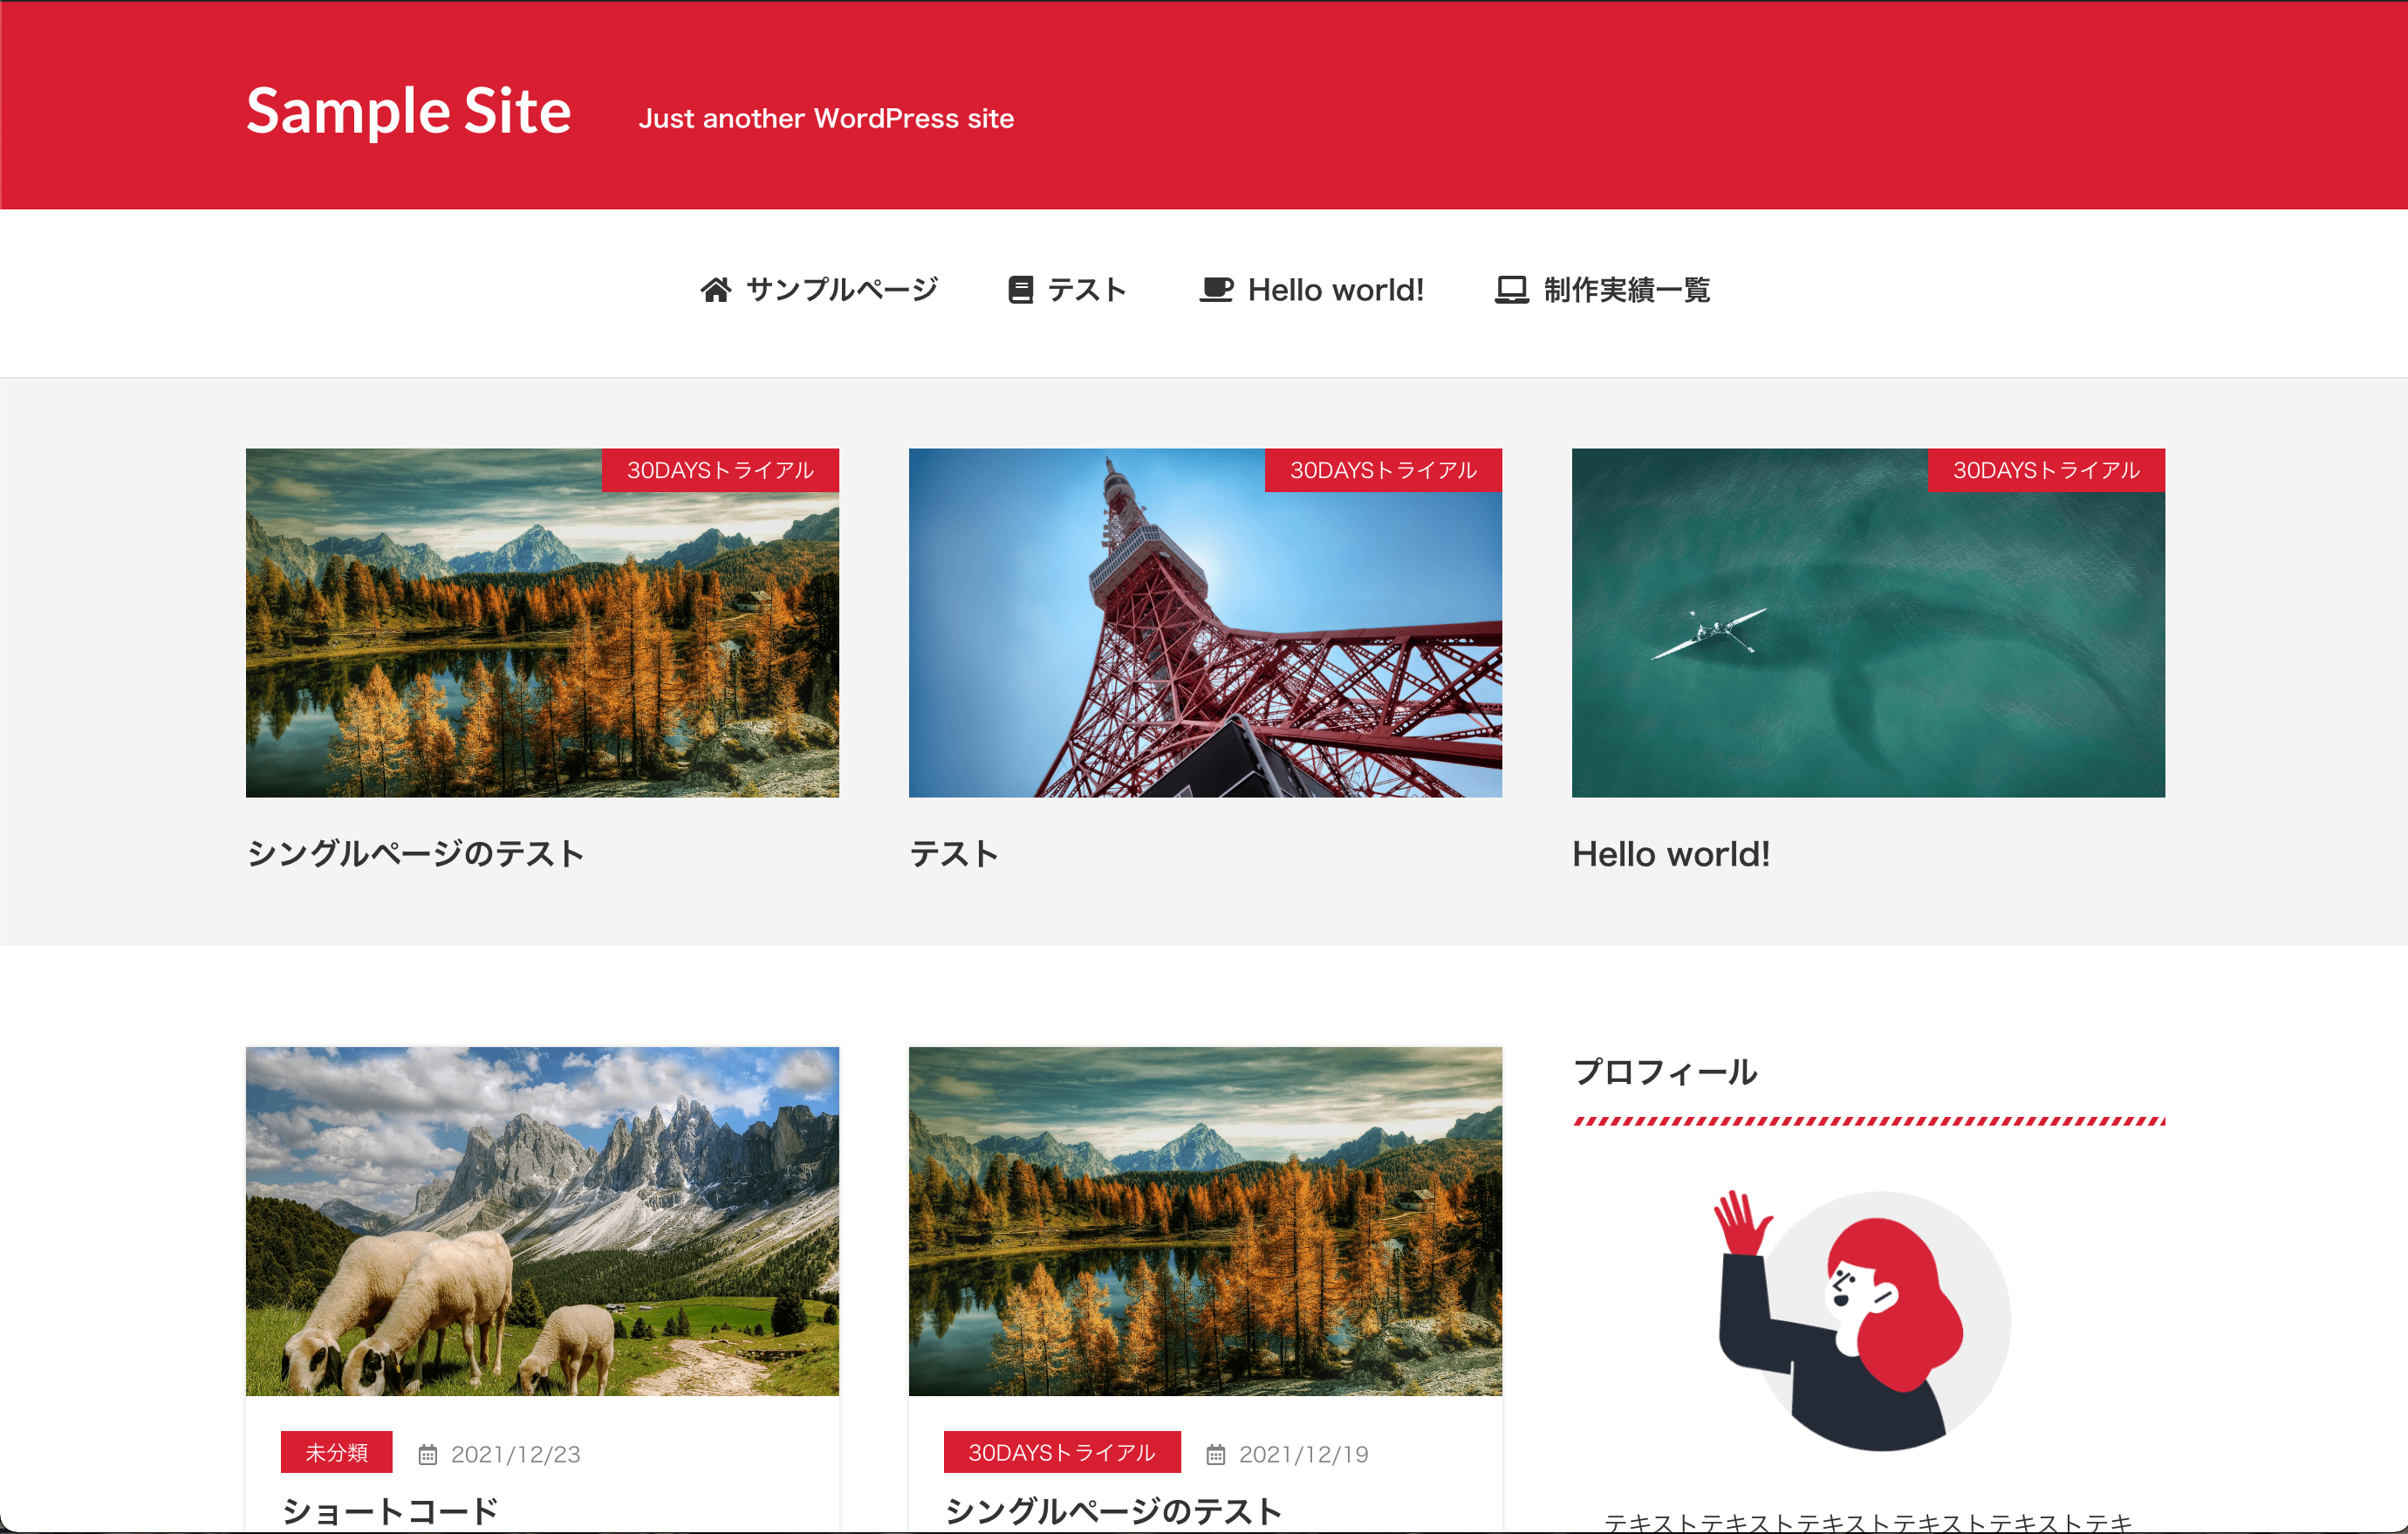Click the calendar icon next to 2021/12/23
This screenshot has width=2408, height=1534.
428,1454
